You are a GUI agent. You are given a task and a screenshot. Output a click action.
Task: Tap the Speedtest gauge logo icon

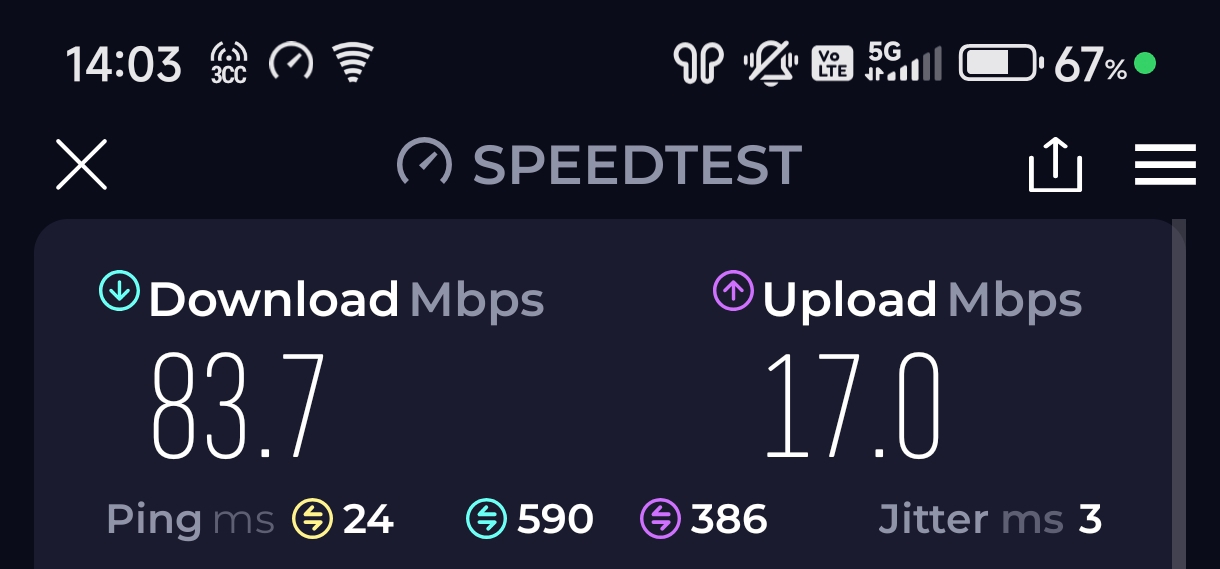424,163
